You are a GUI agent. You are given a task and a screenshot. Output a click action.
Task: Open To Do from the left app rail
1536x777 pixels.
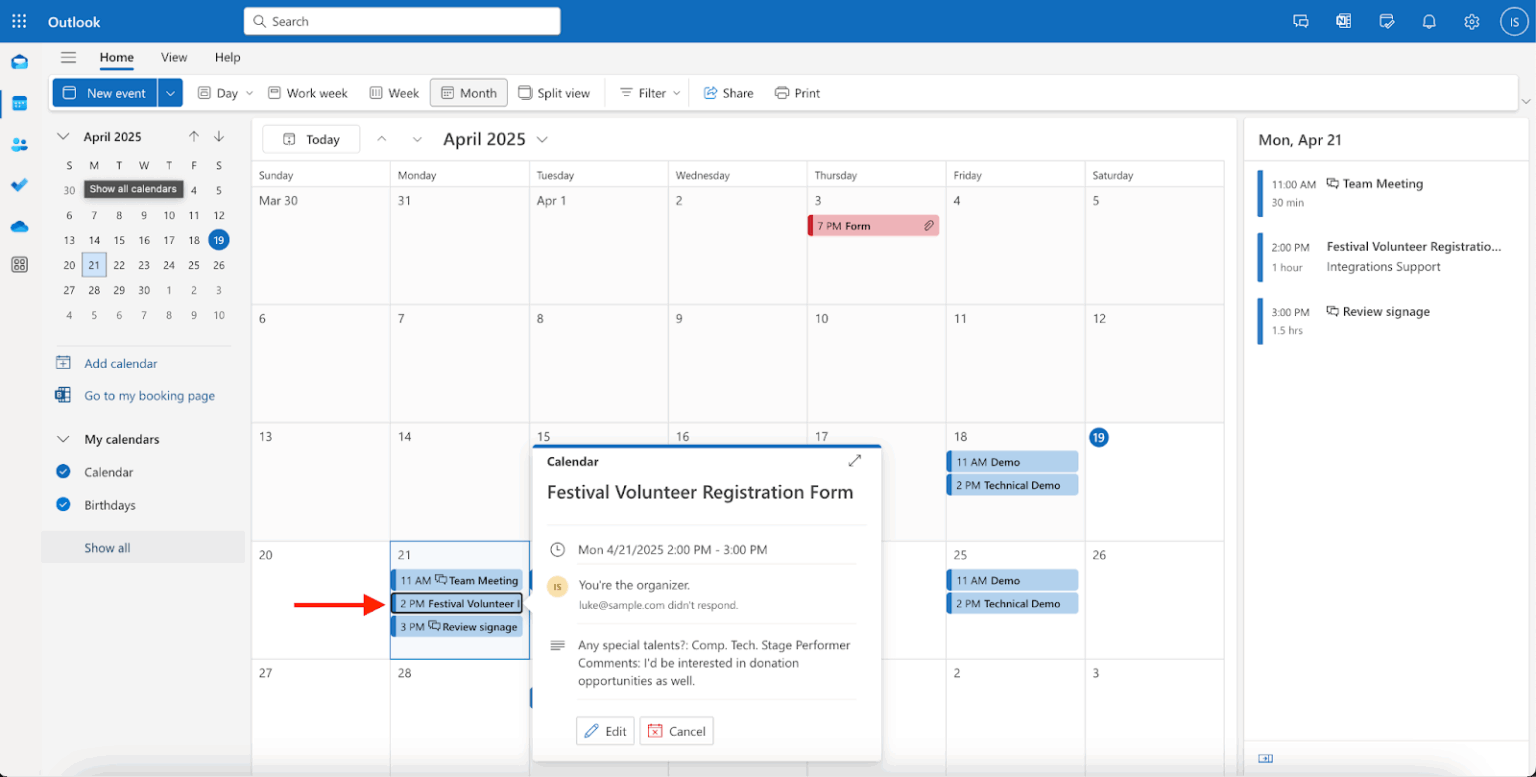19,185
